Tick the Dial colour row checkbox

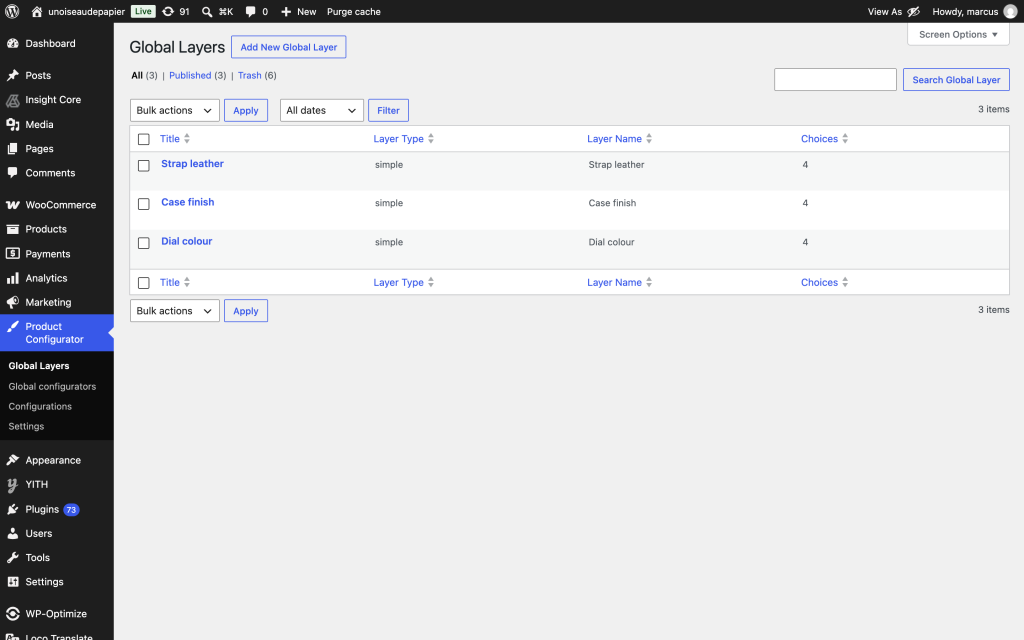tap(144, 243)
